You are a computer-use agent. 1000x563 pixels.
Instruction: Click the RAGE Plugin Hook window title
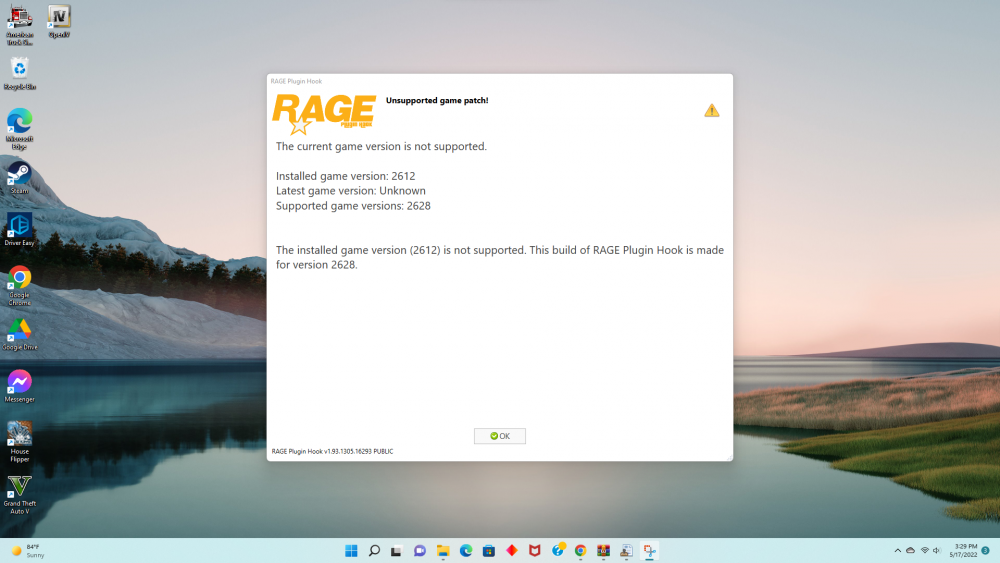[x=296, y=81]
